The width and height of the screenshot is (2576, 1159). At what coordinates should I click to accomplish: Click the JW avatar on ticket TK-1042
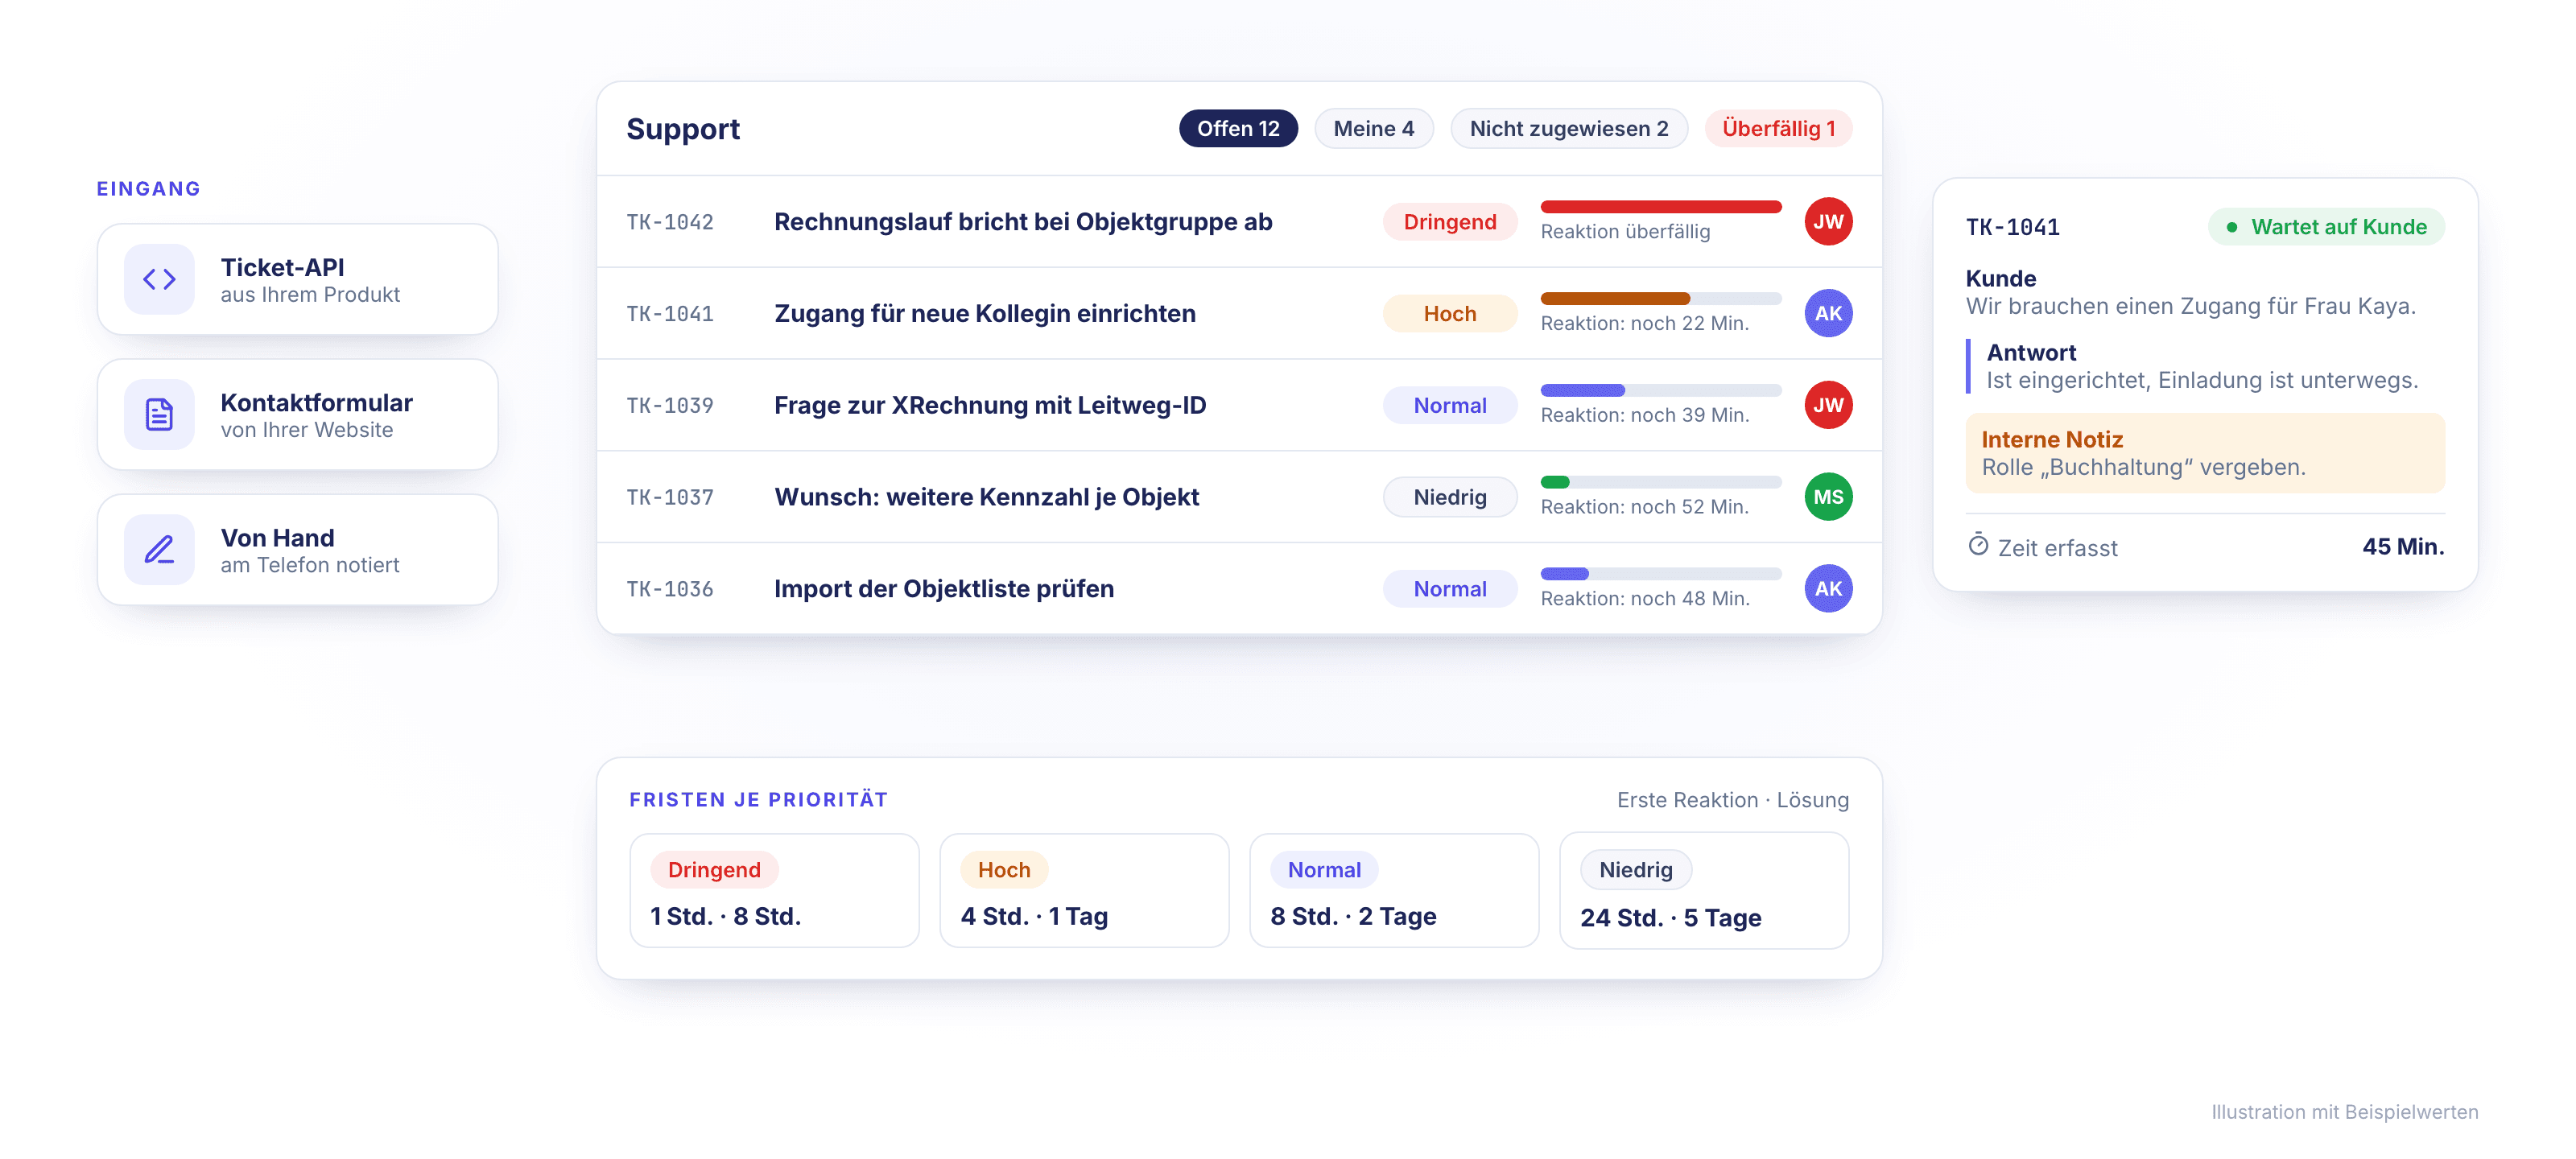pyautogui.click(x=1828, y=221)
